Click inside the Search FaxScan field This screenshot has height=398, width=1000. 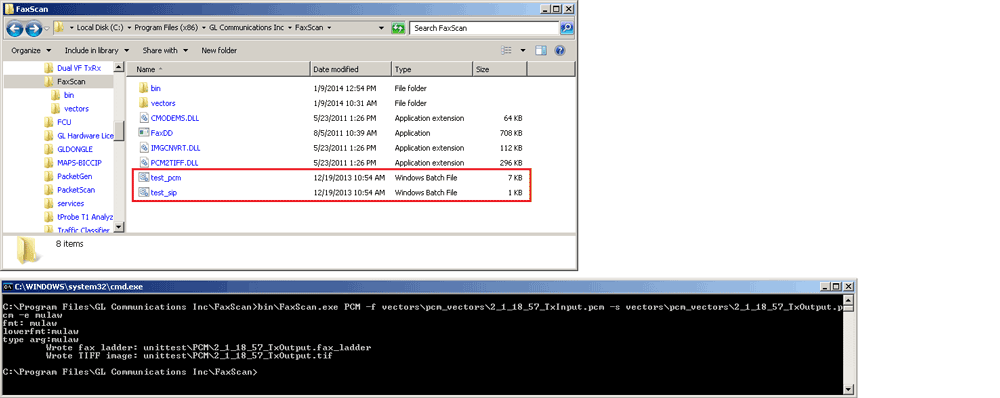click(x=485, y=28)
